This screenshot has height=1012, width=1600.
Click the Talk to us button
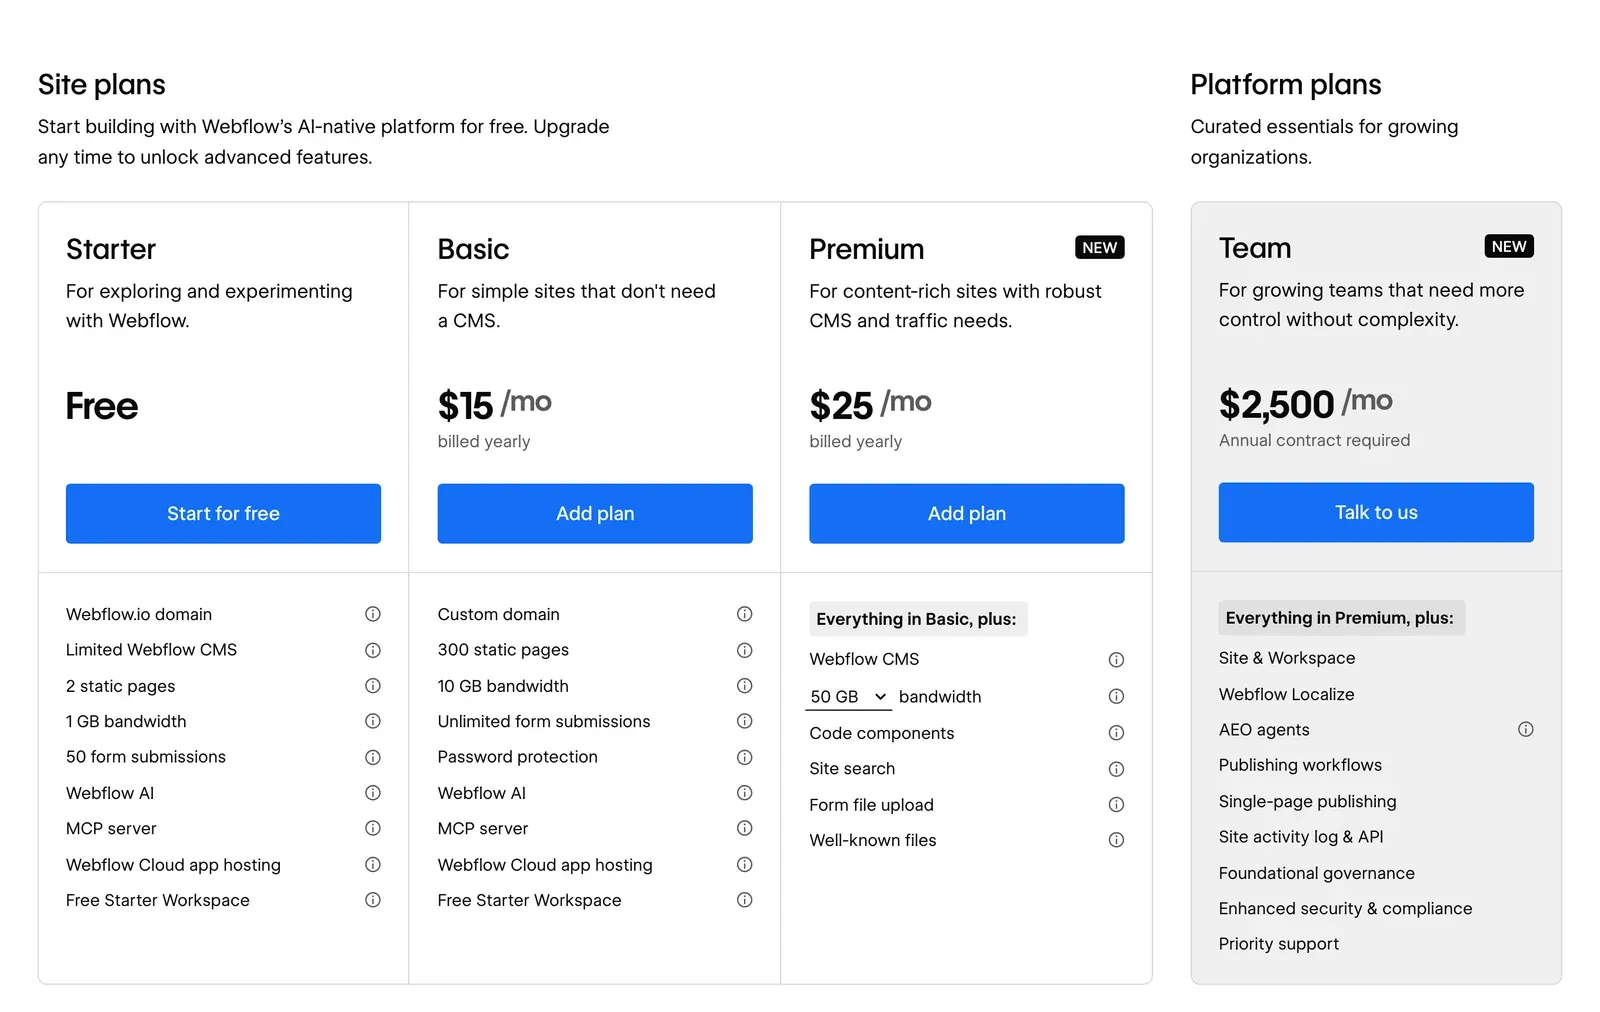(x=1376, y=513)
